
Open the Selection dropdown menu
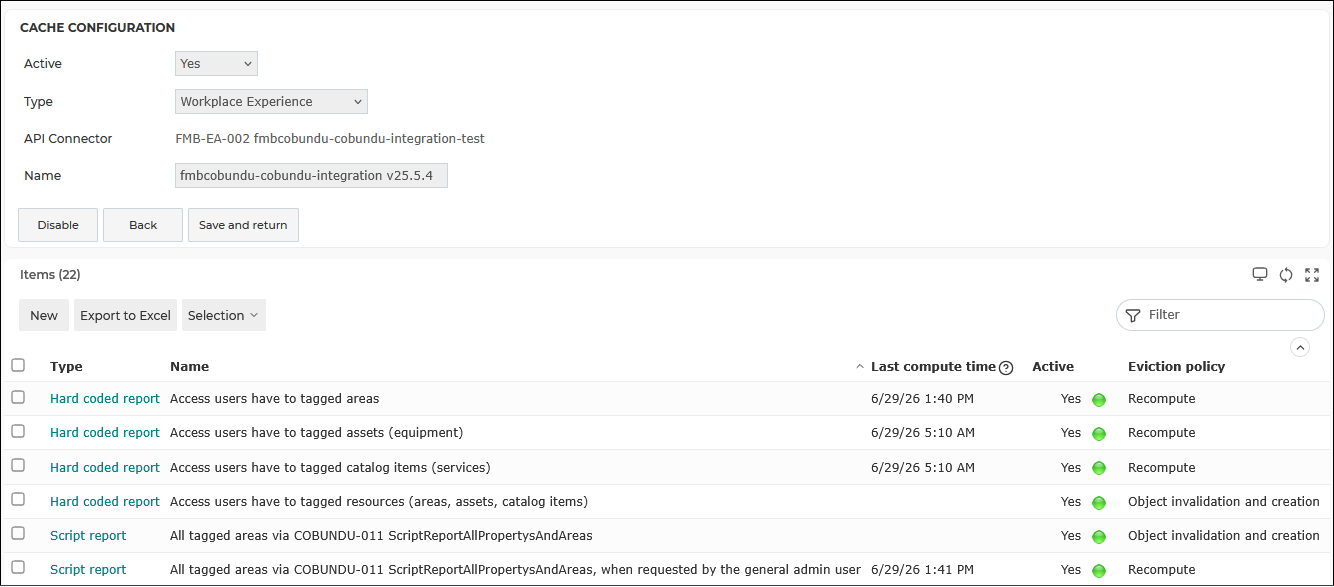tap(224, 315)
